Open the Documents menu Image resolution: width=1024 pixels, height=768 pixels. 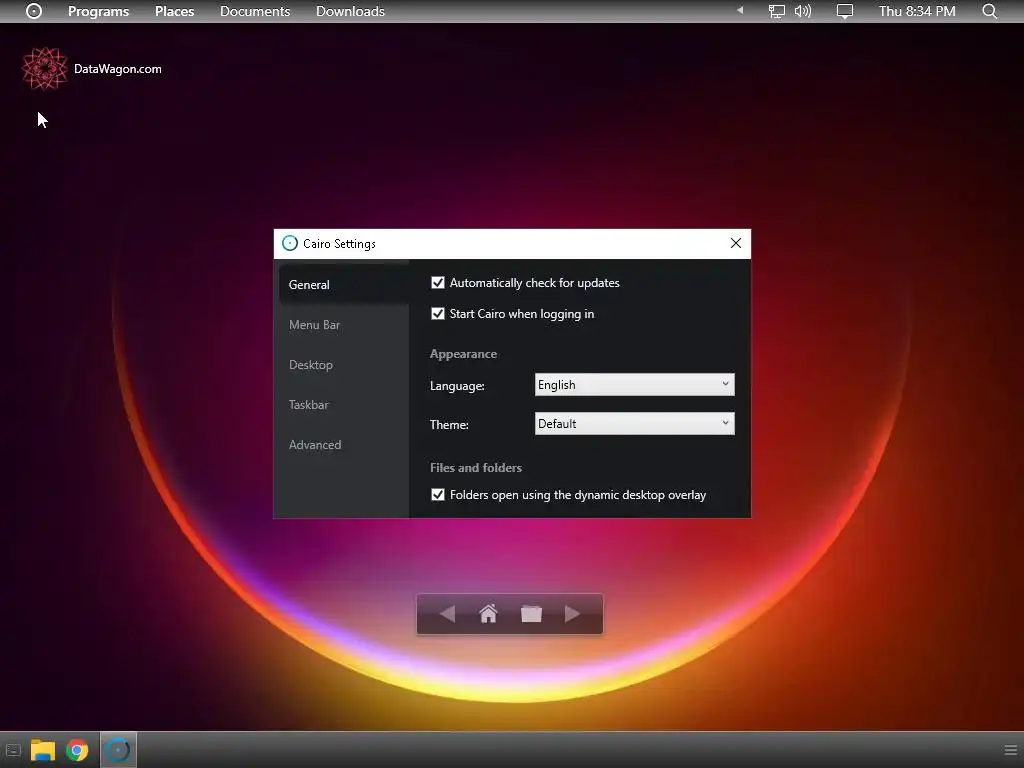click(x=255, y=11)
